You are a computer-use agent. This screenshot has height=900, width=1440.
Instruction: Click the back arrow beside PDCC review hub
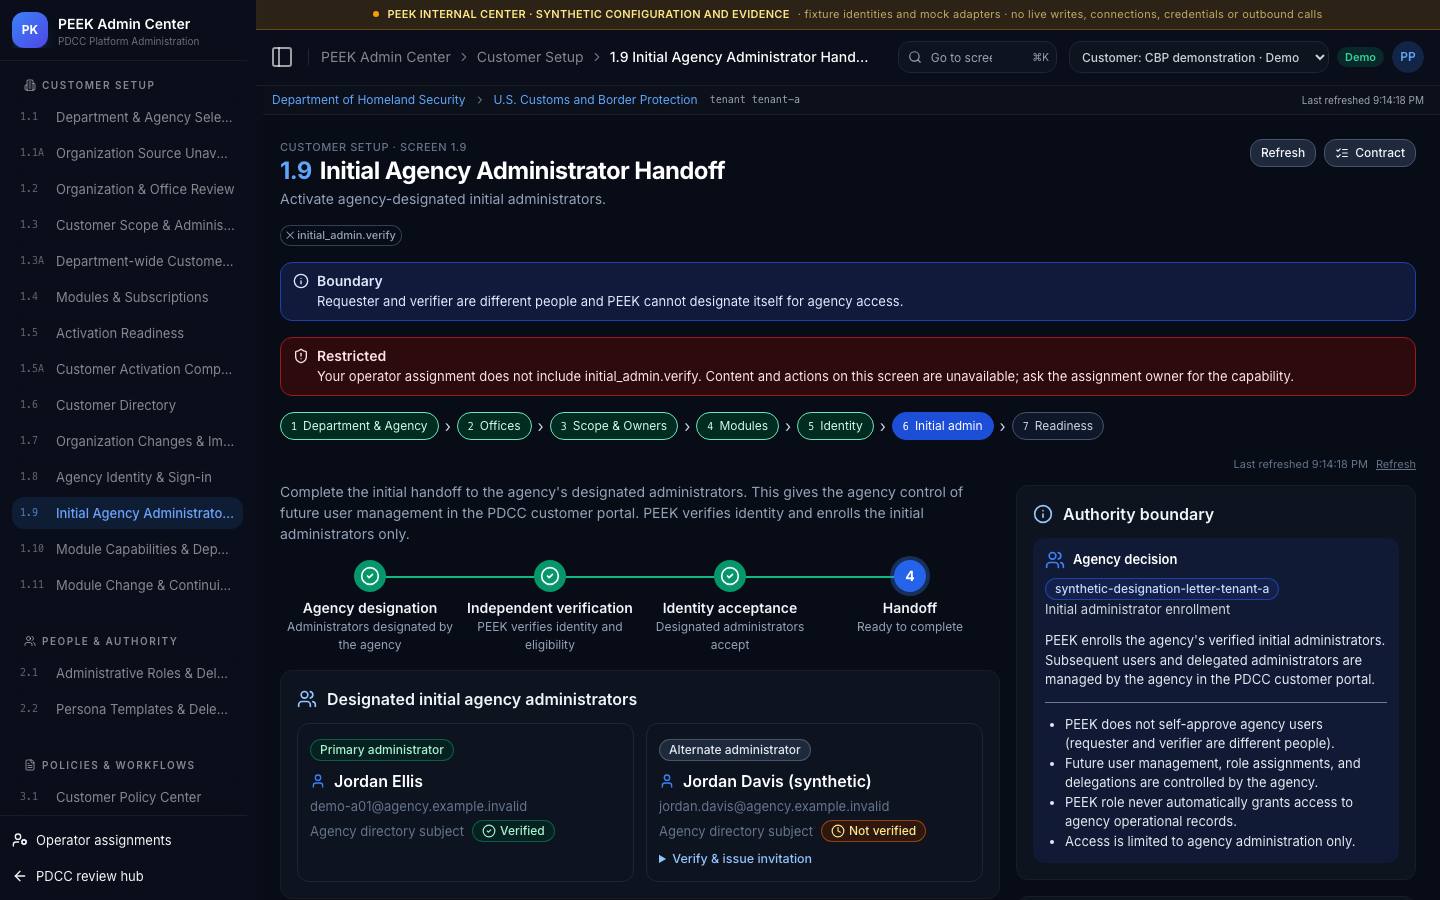(x=20, y=876)
